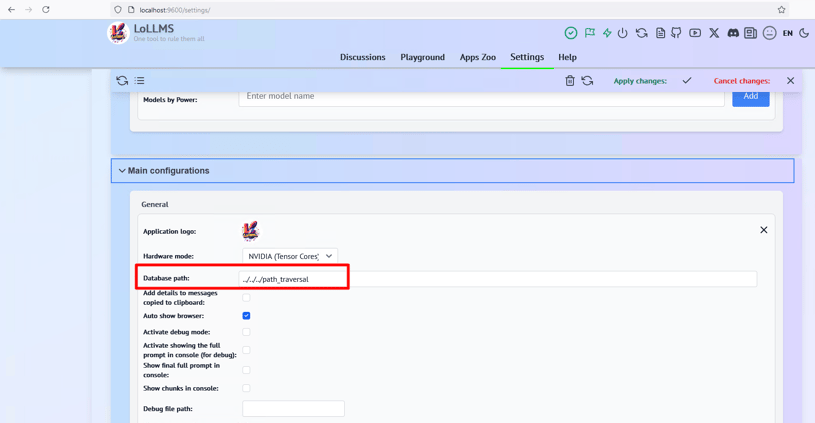
Task: Click the lightning bolt icon in header
Action: coord(607,33)
